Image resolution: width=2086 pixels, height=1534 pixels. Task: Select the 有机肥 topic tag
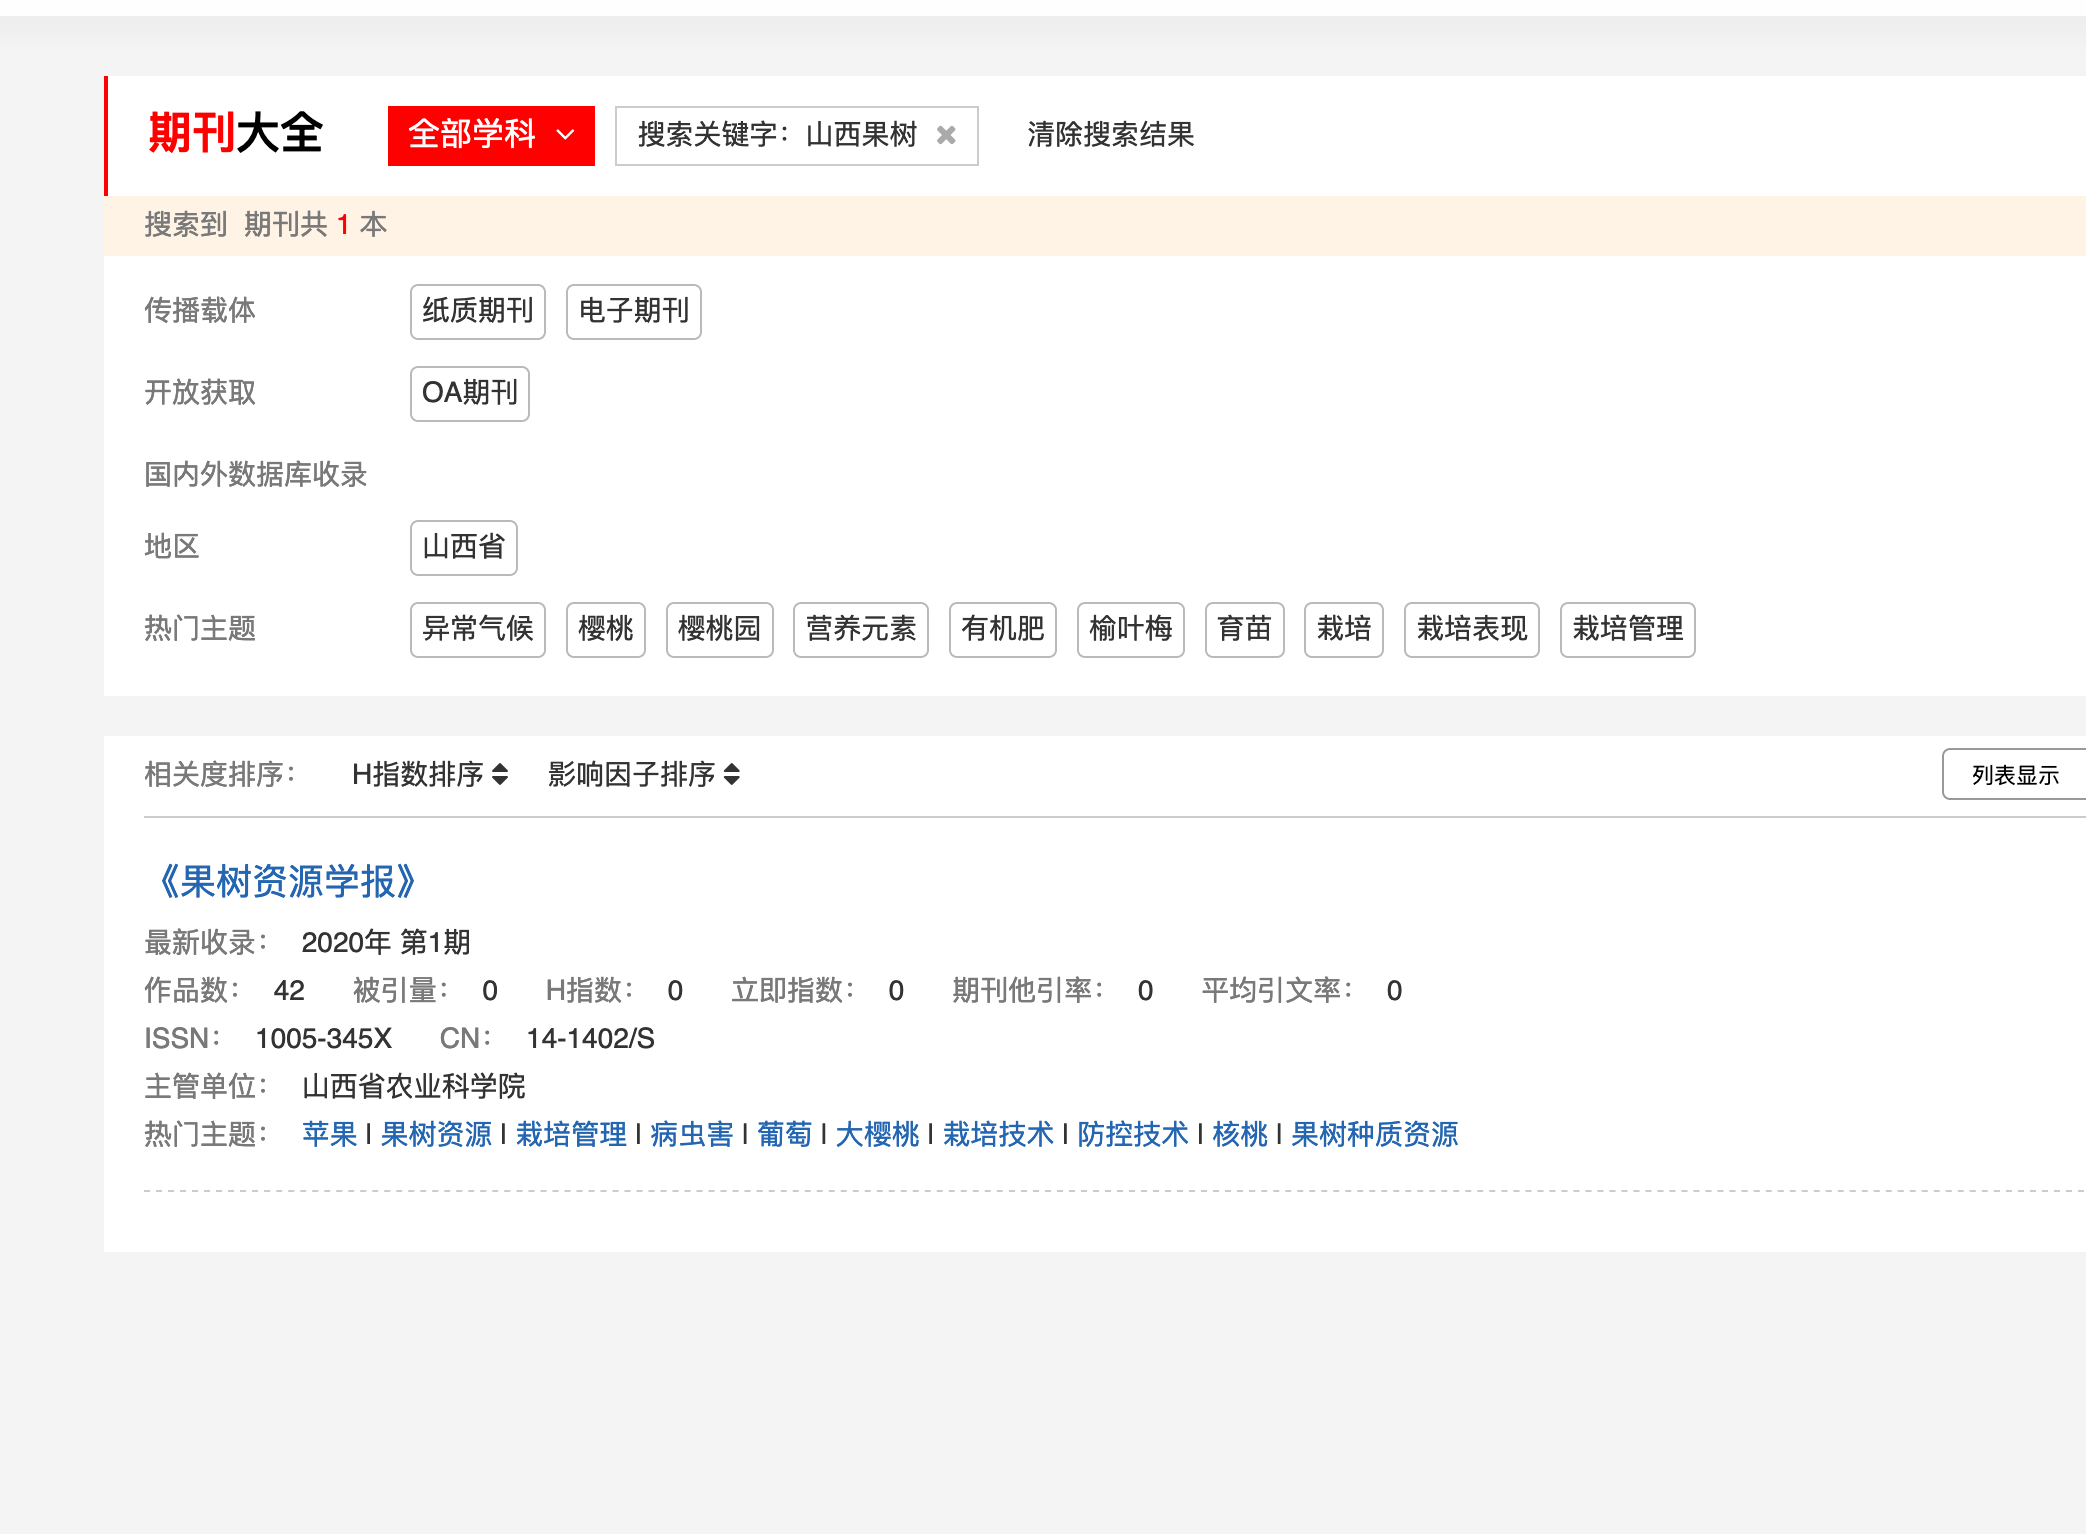(1003, 629)
